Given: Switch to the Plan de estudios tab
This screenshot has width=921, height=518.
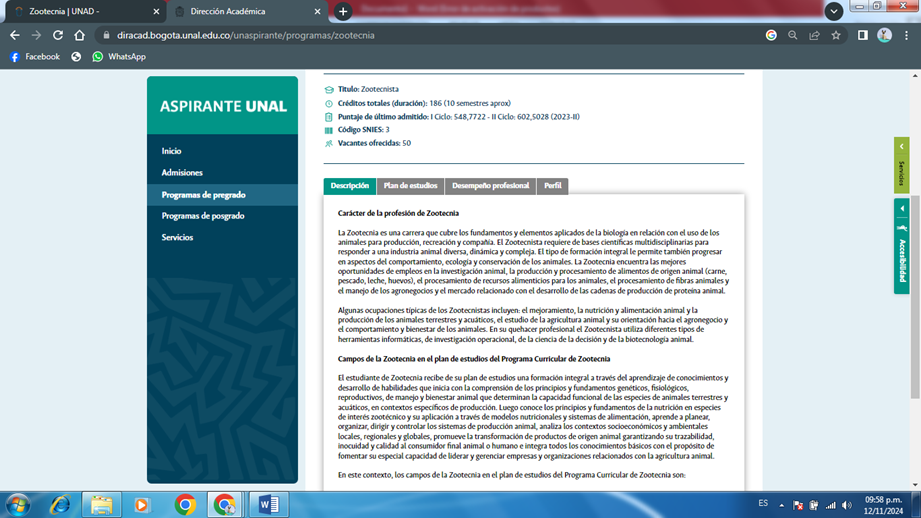Looking at the screenshot, I should click(410, 186).
